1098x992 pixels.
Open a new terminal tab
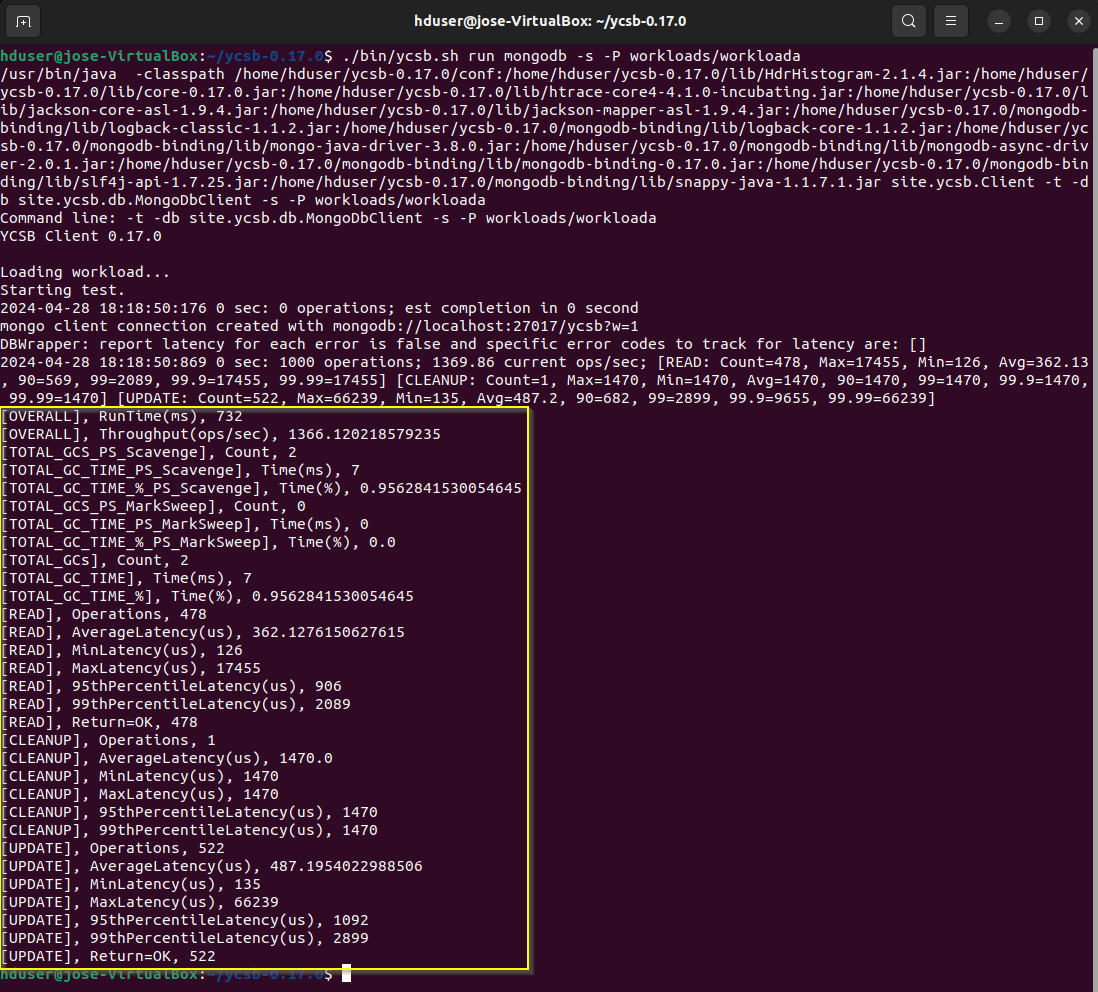[x=23, y=21]
